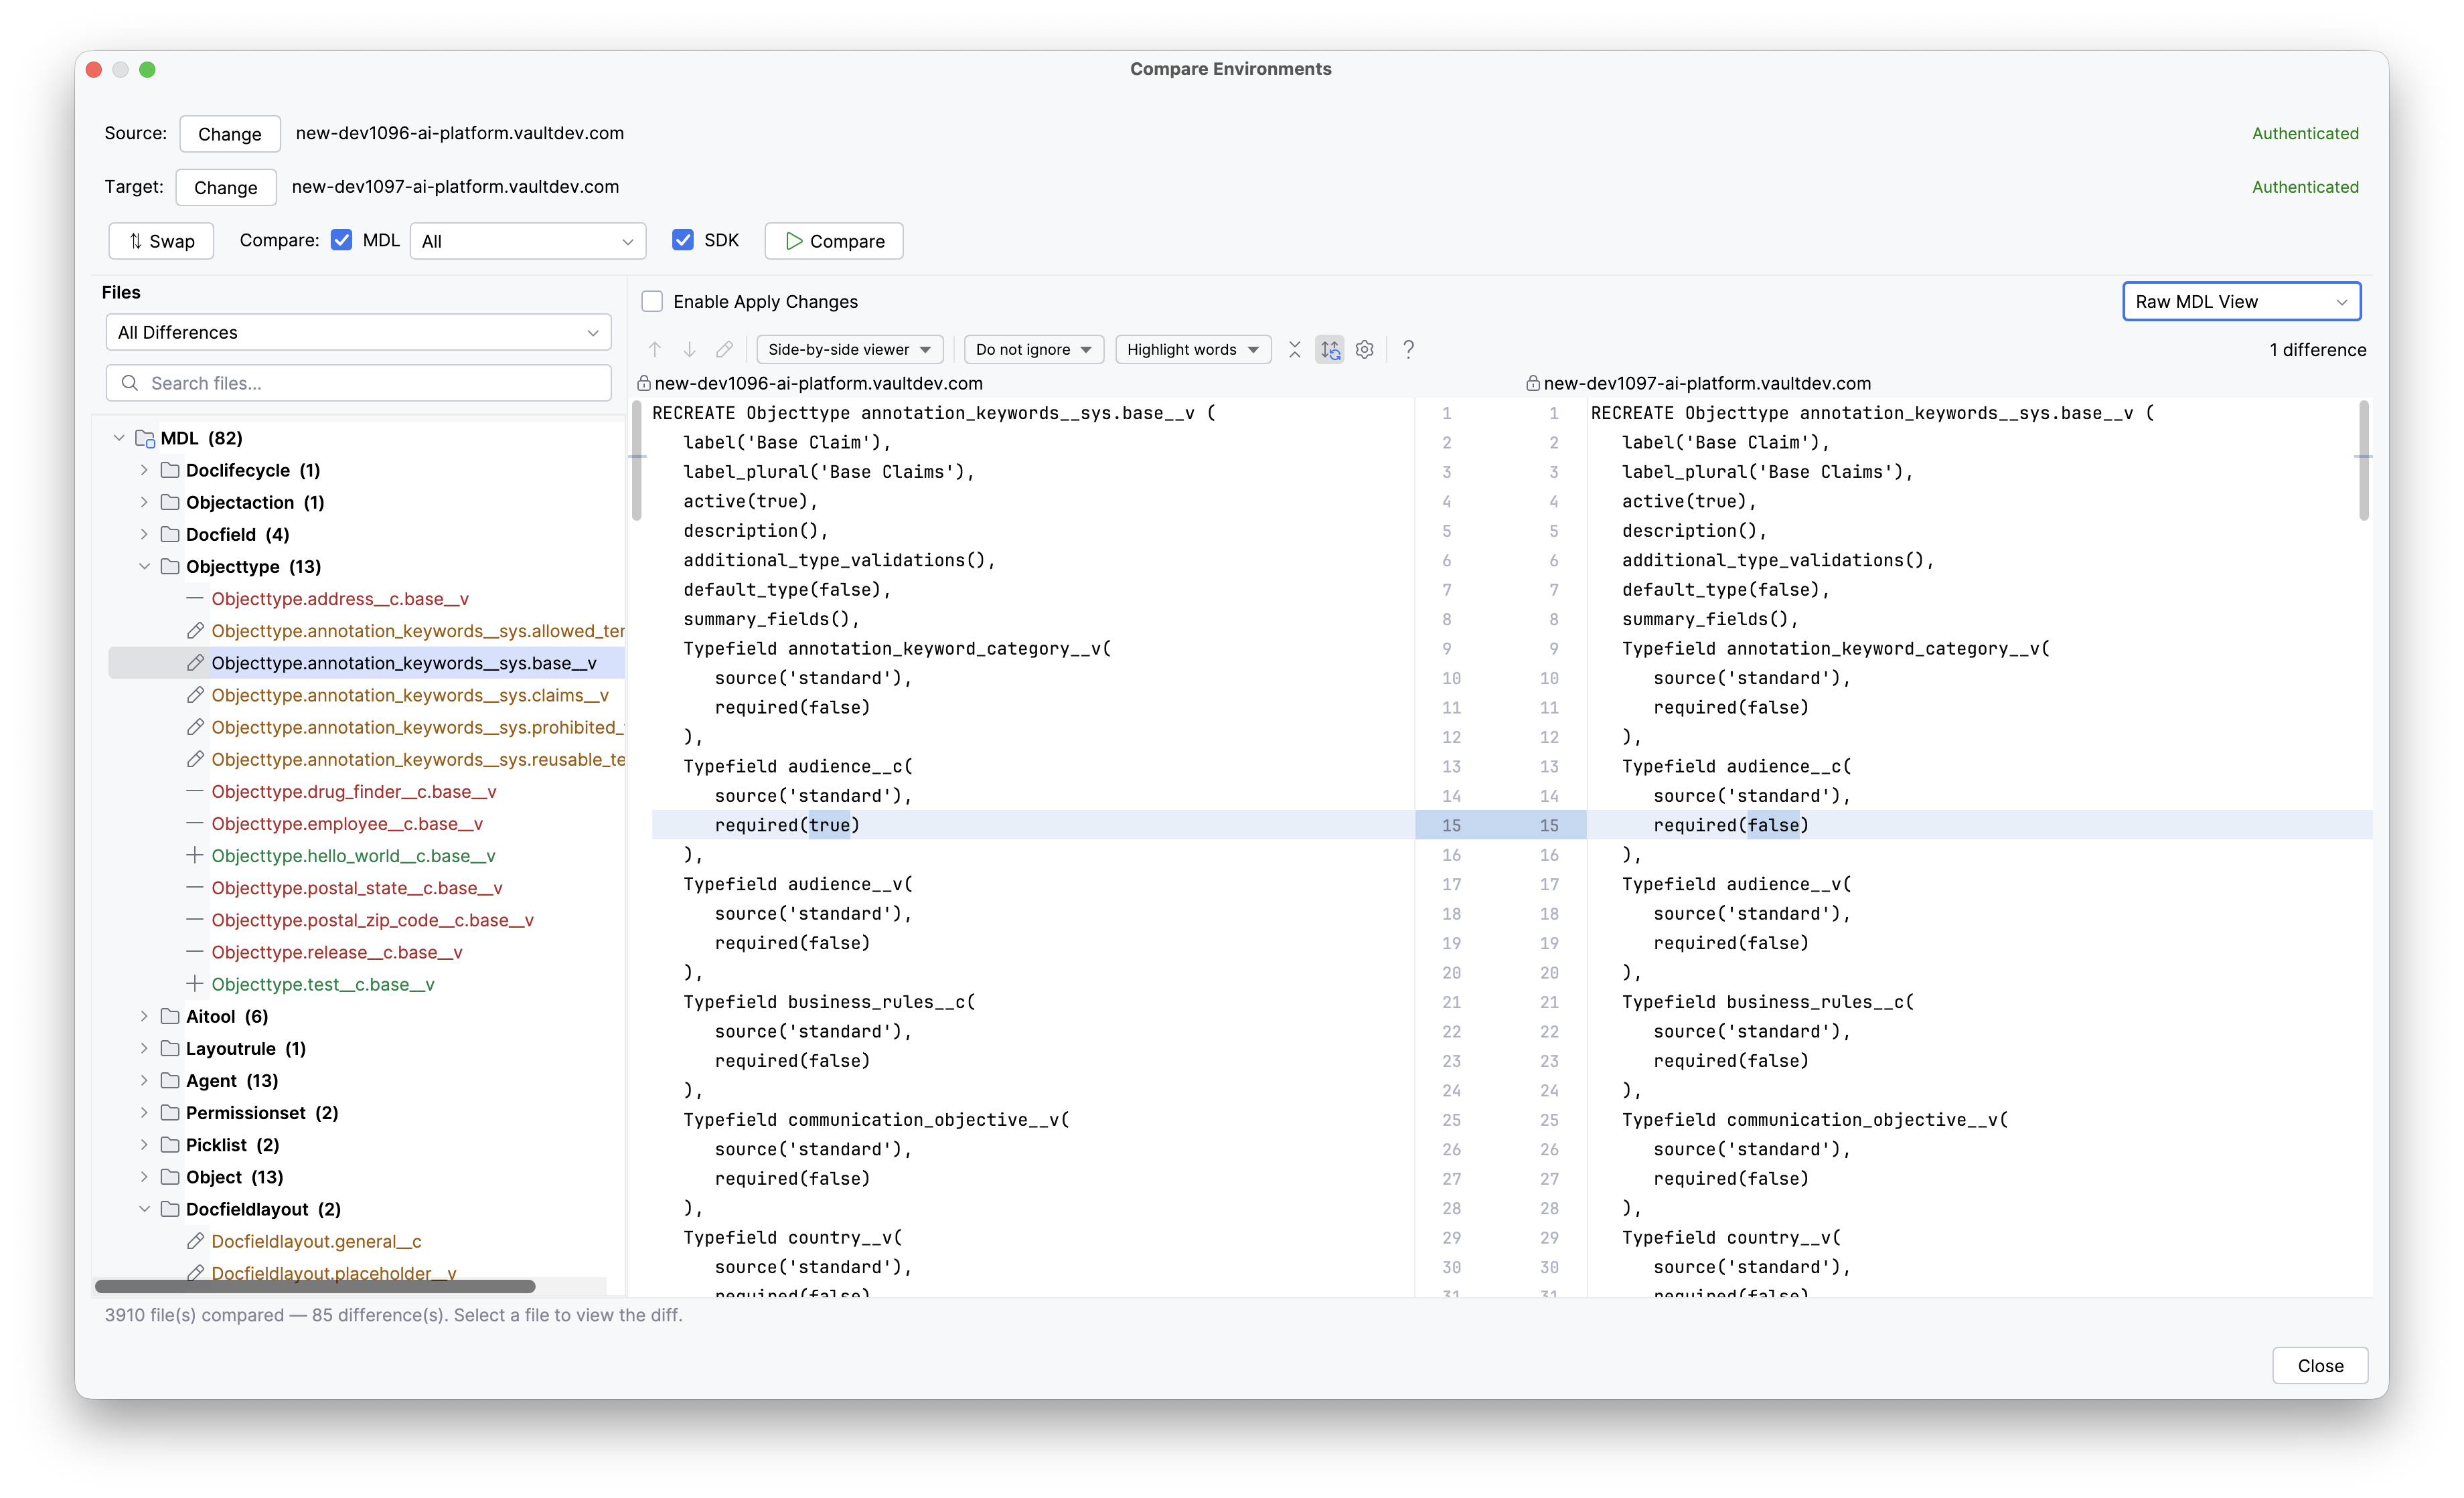Toggle synchronize scrolling icon
This screenshot has width=2464, height=1498.
tap(1330, 349)
